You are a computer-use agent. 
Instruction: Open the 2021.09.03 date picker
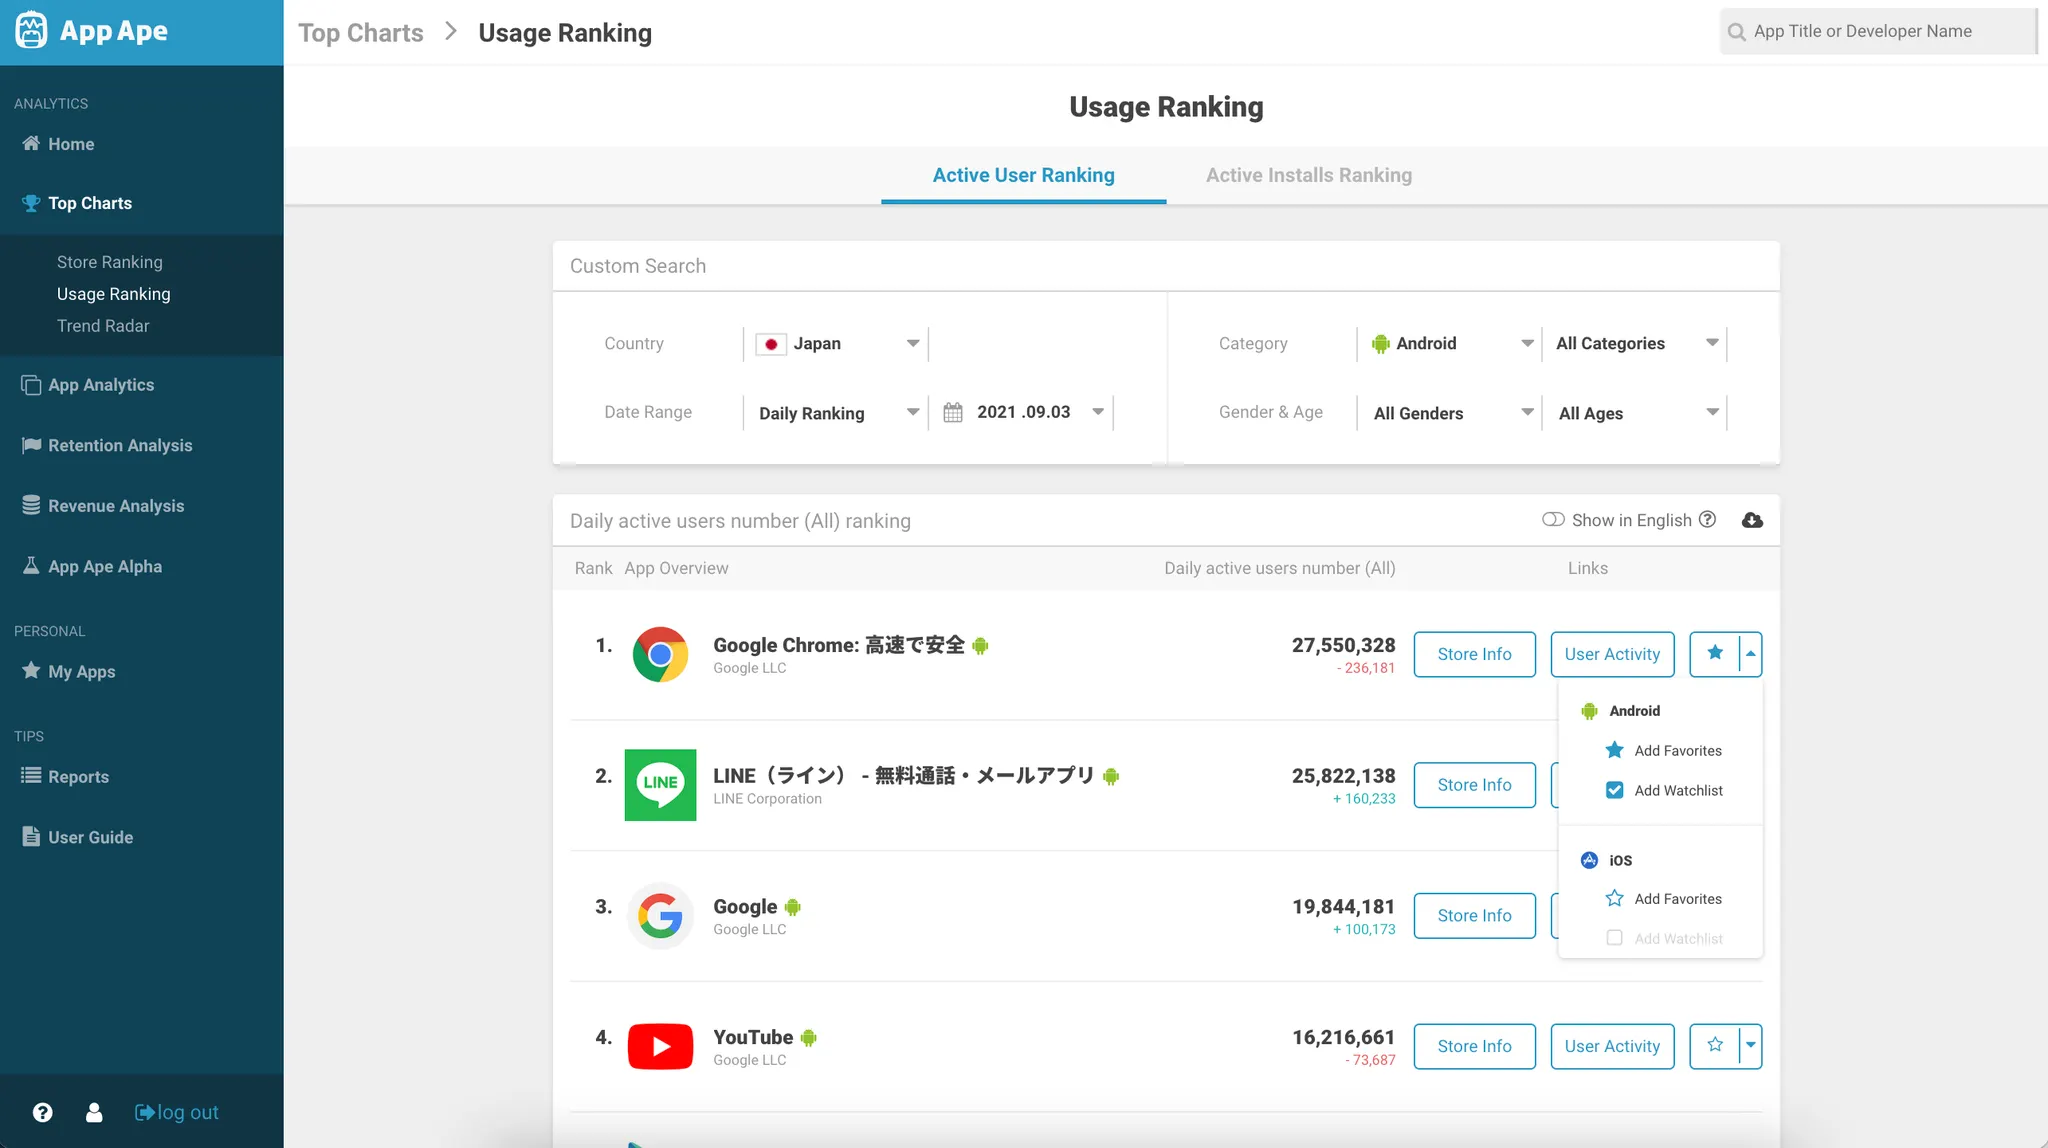pos(1022,412)
